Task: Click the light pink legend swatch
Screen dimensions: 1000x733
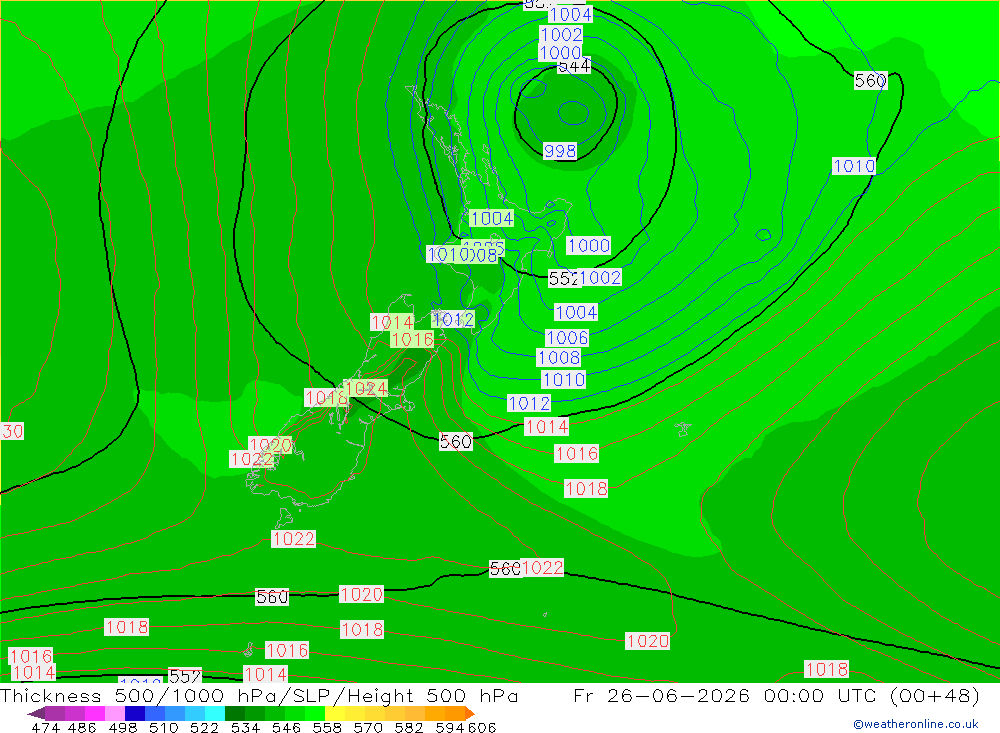Action: (115, 713)
